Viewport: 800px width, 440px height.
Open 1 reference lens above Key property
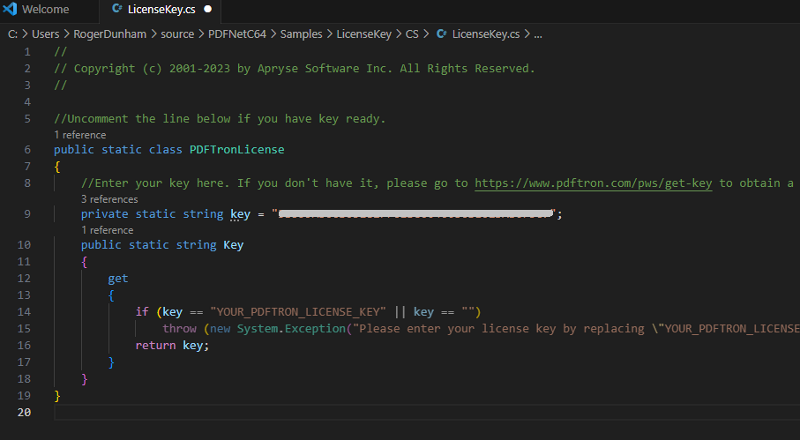point(107,230)
